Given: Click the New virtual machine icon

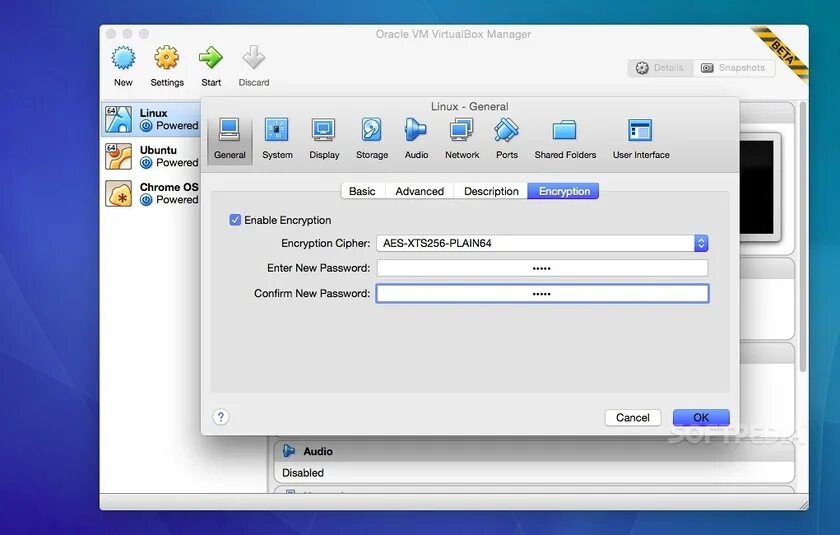Looking at the screenshot, I should pos(123,58).
